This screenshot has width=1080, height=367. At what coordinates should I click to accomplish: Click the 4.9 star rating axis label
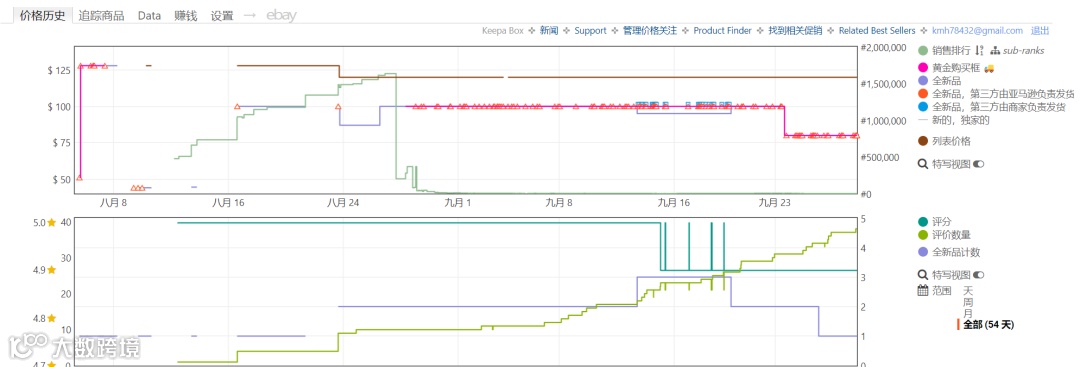46,270
